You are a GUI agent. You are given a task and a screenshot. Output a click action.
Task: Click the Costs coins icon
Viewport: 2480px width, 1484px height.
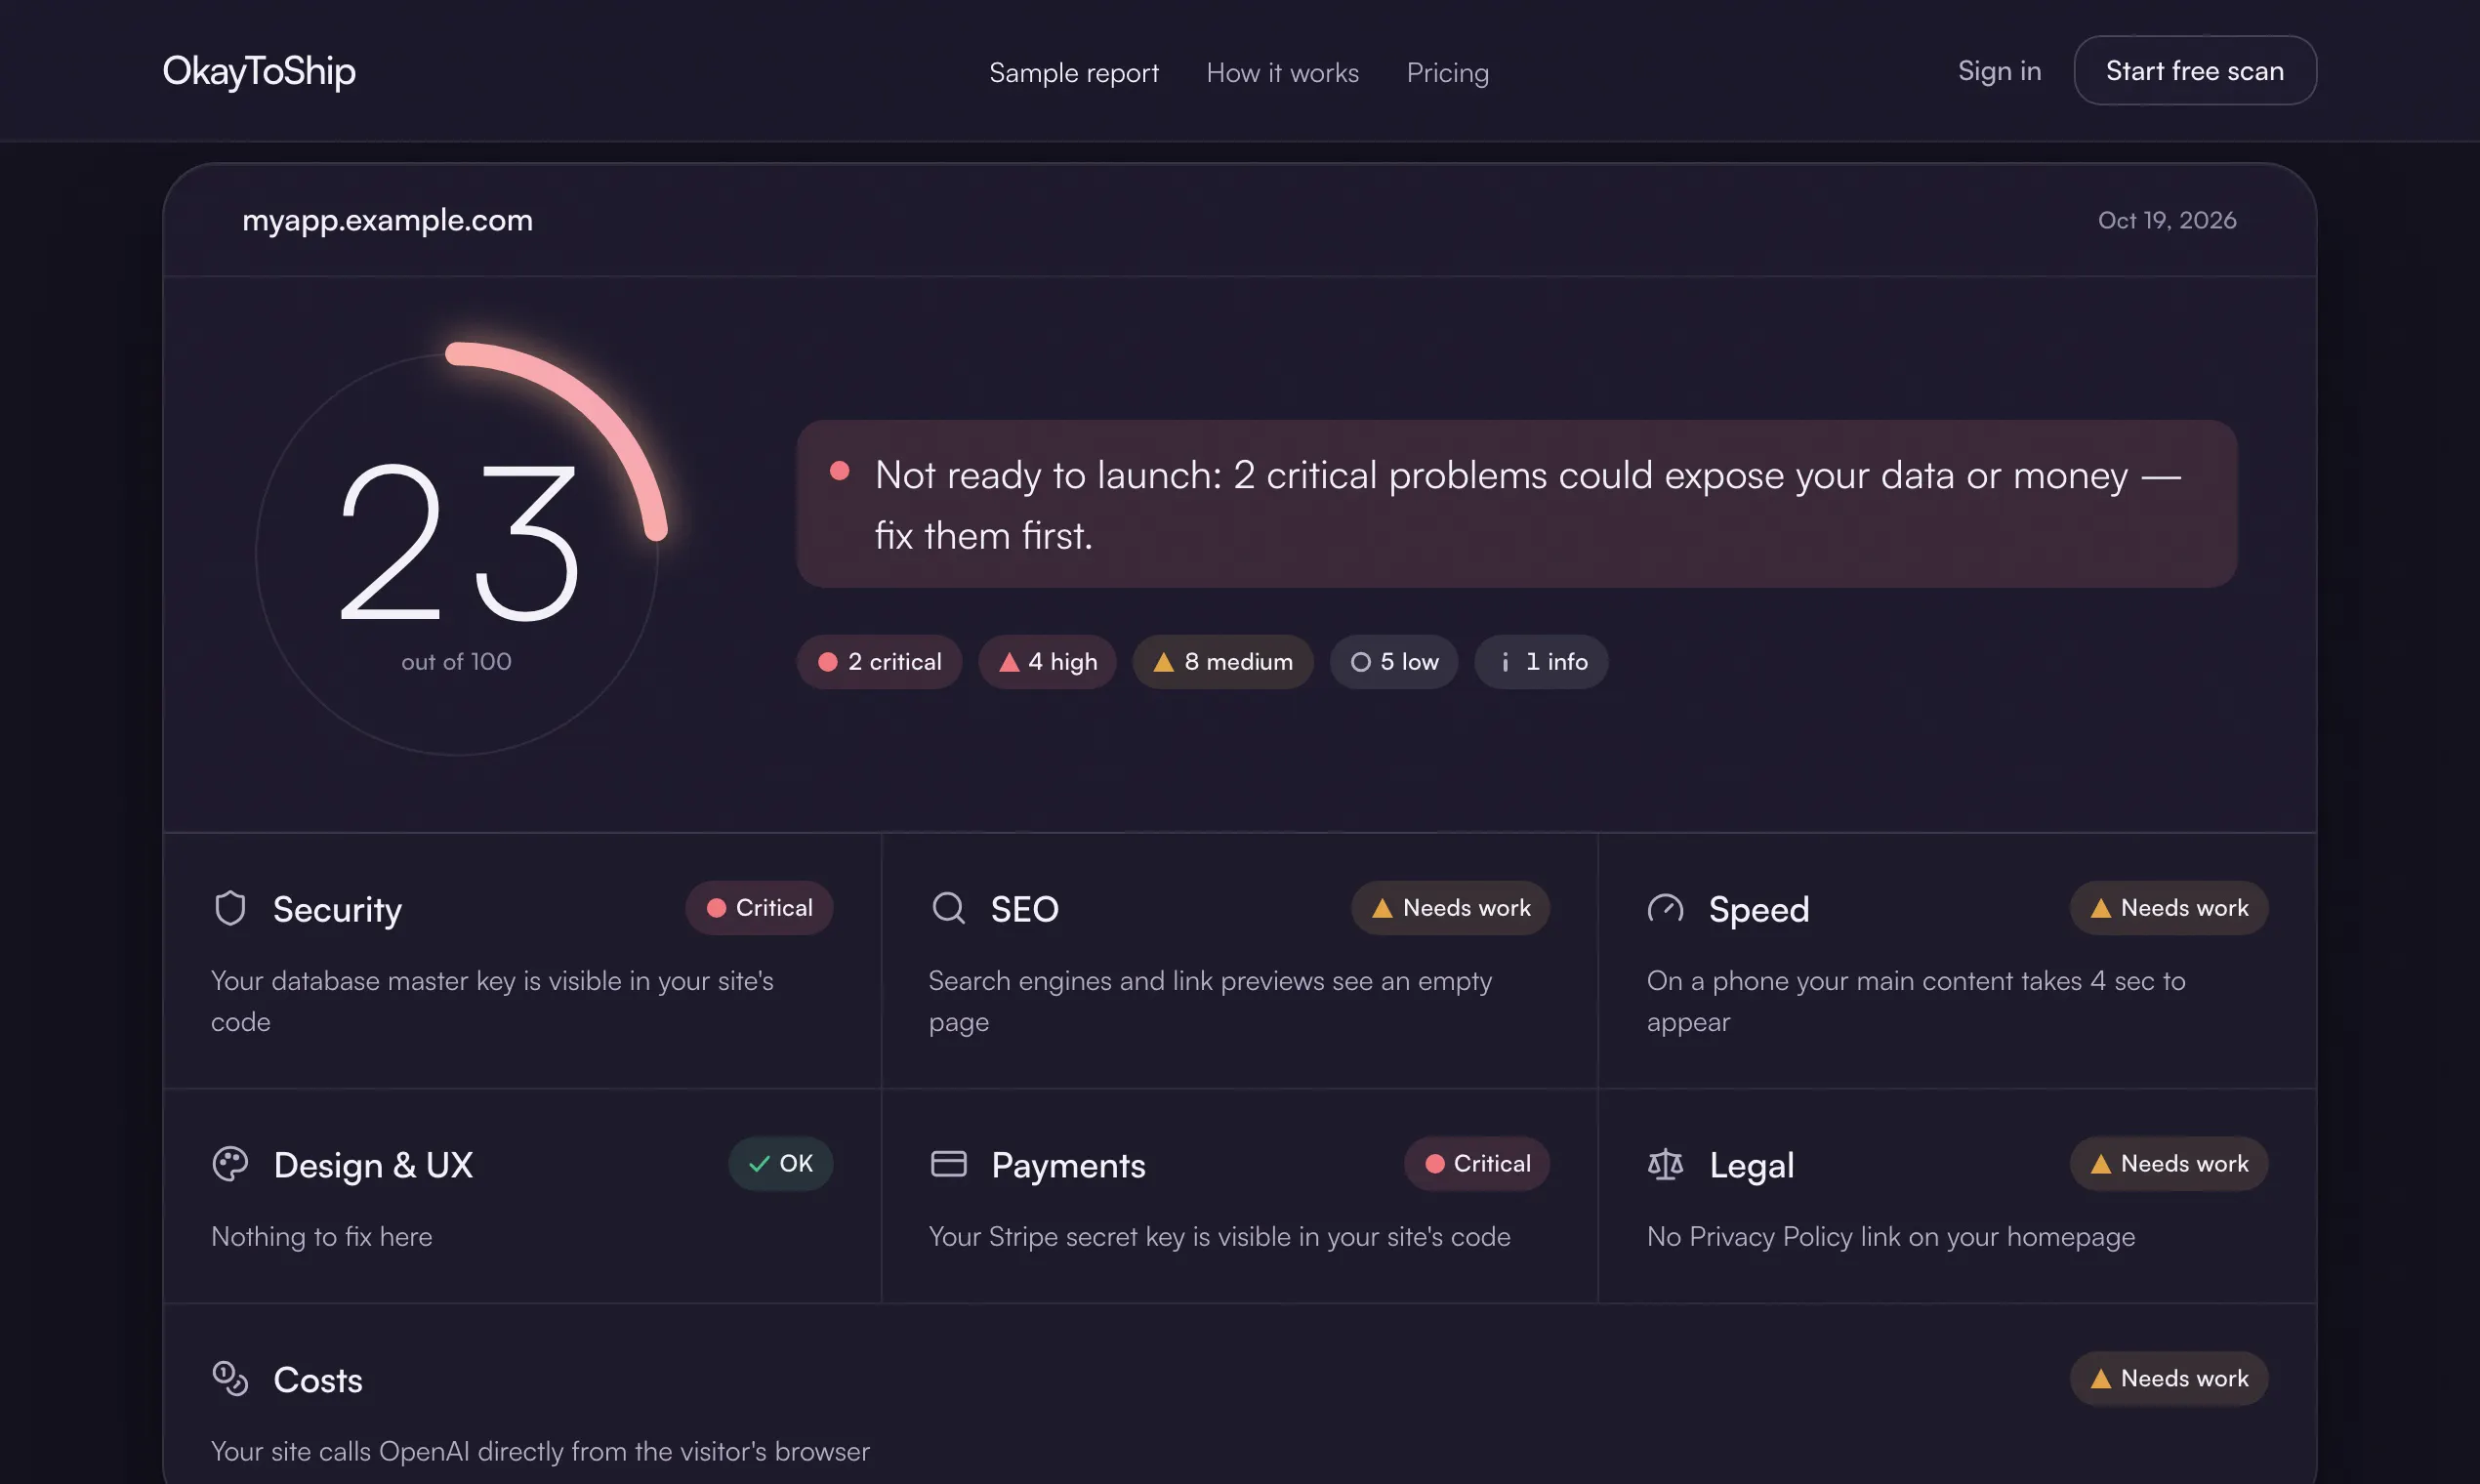pyautogui.click(x=230, y=1379)
